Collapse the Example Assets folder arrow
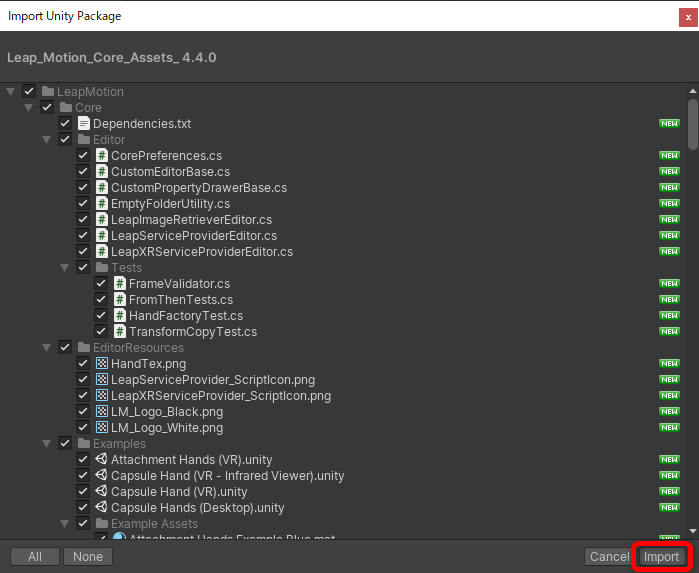Viewport: 699px width, 573px height. [x=65, y=524]
